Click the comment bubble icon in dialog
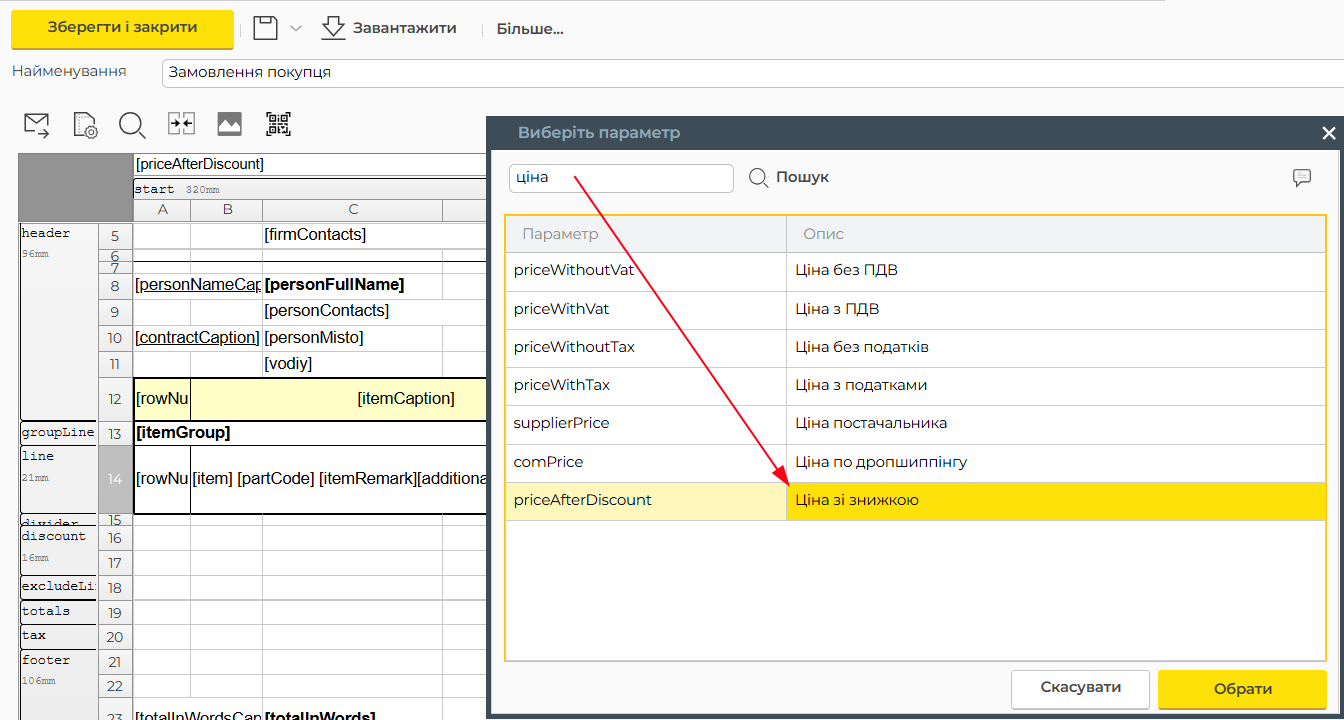Image resolution: width=1344 pixels, height=720 pixels. pos(1302,177)
